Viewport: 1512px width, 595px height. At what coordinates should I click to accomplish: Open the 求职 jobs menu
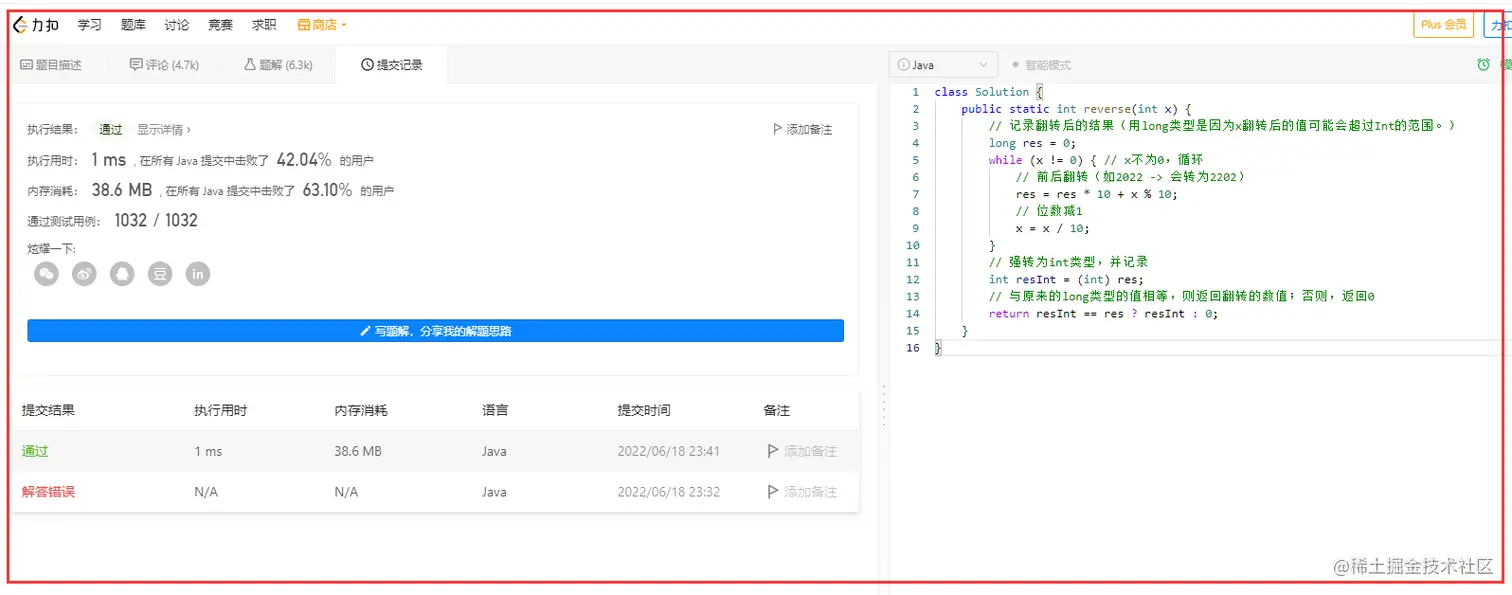pos(264,25)
